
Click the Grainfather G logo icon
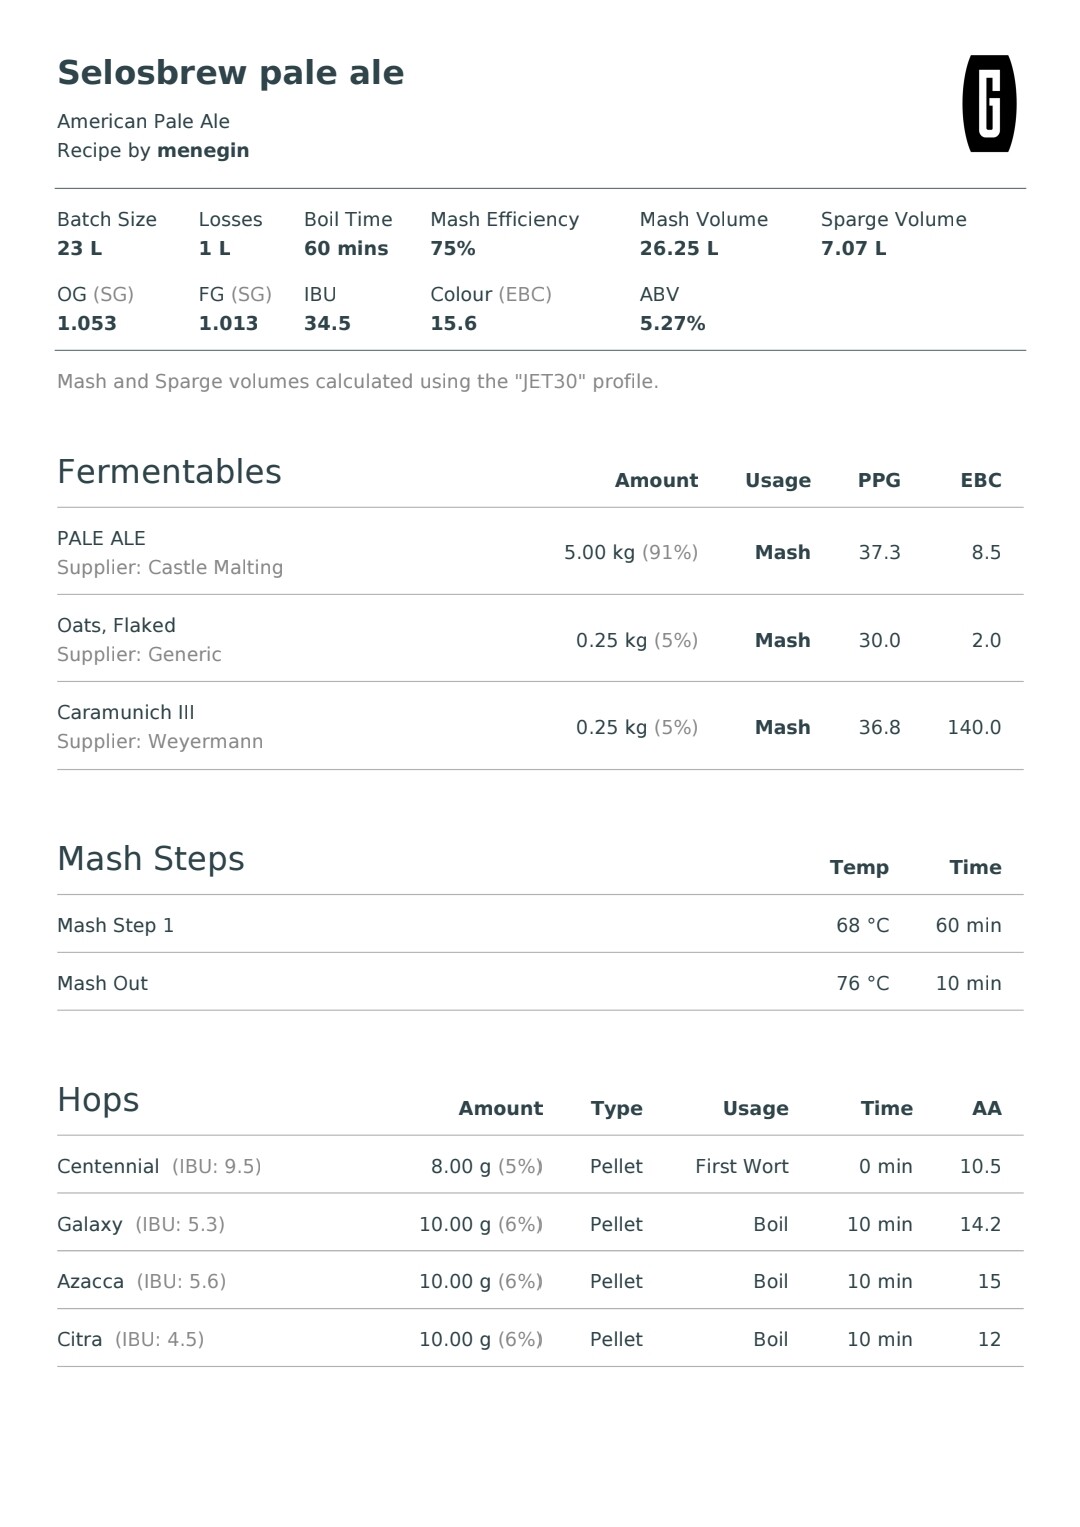989,103
